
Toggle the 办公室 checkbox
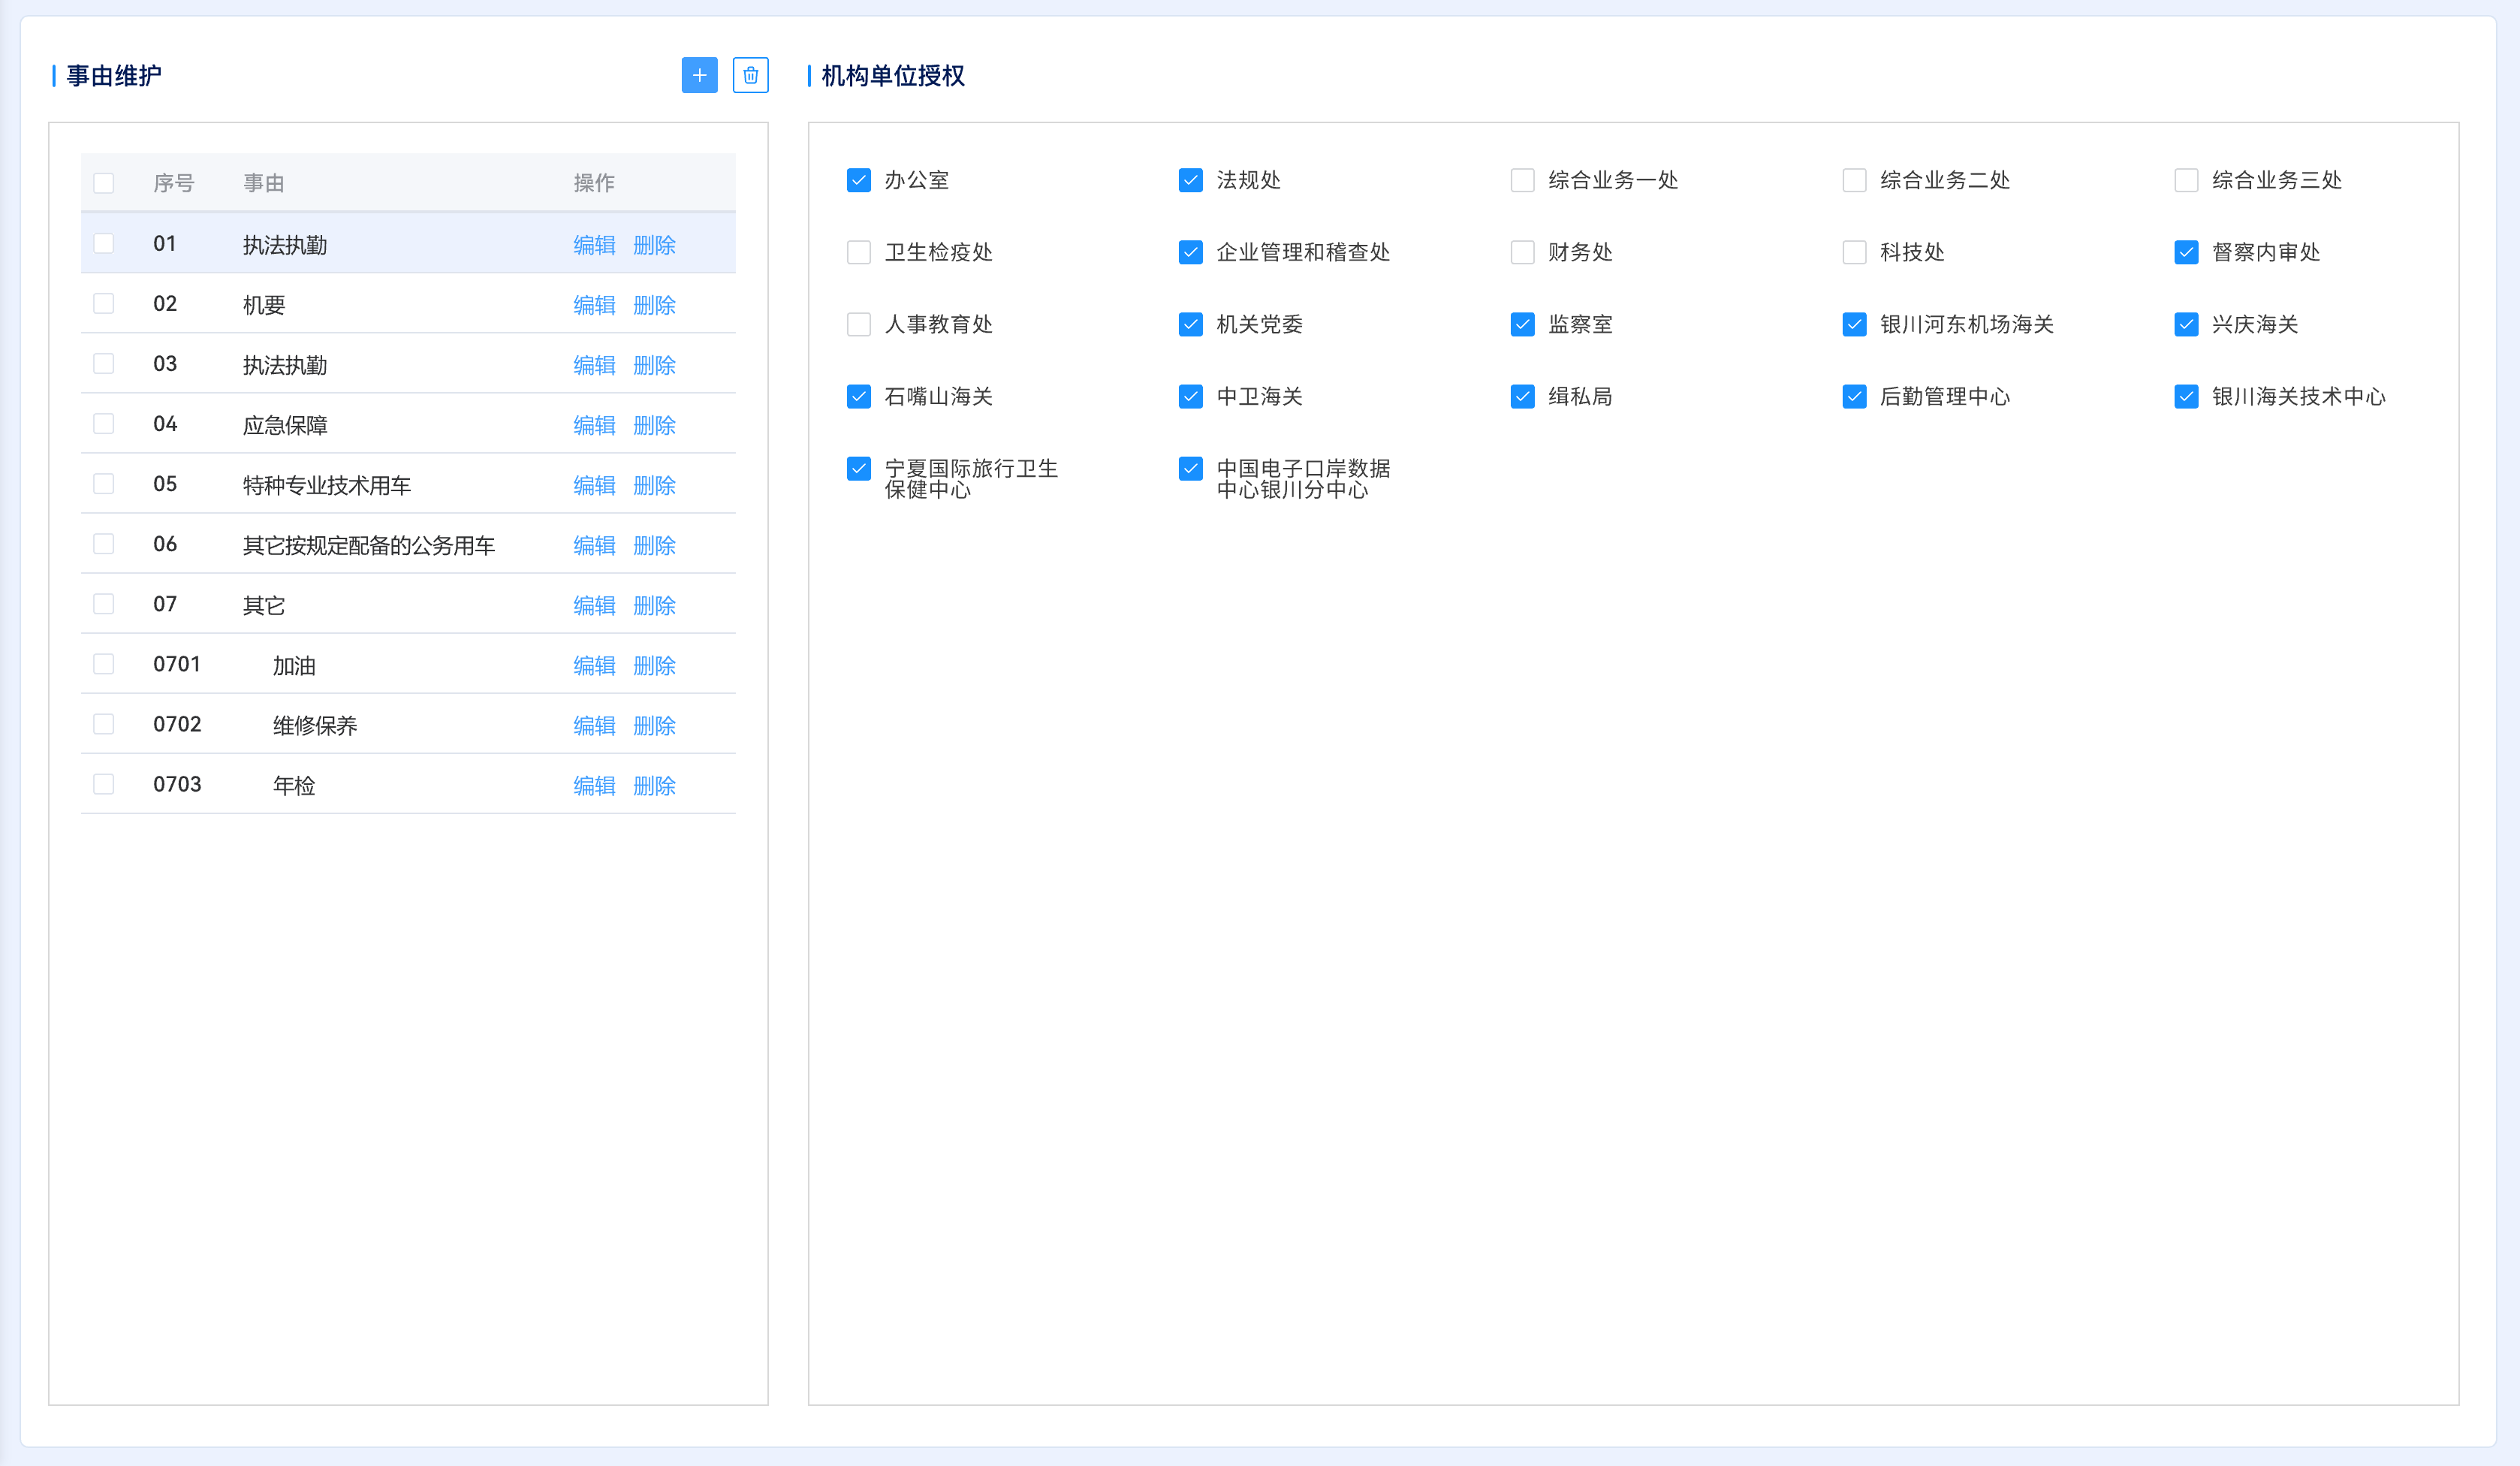coord(858,180)
